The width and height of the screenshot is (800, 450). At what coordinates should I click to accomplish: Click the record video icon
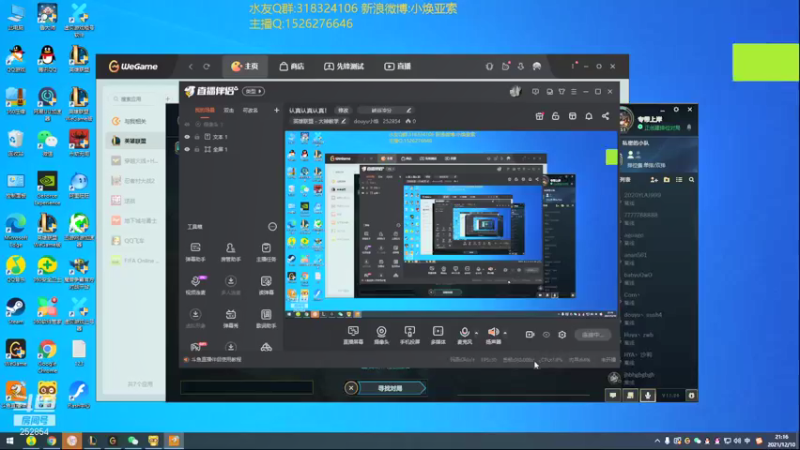pos(530,335)
